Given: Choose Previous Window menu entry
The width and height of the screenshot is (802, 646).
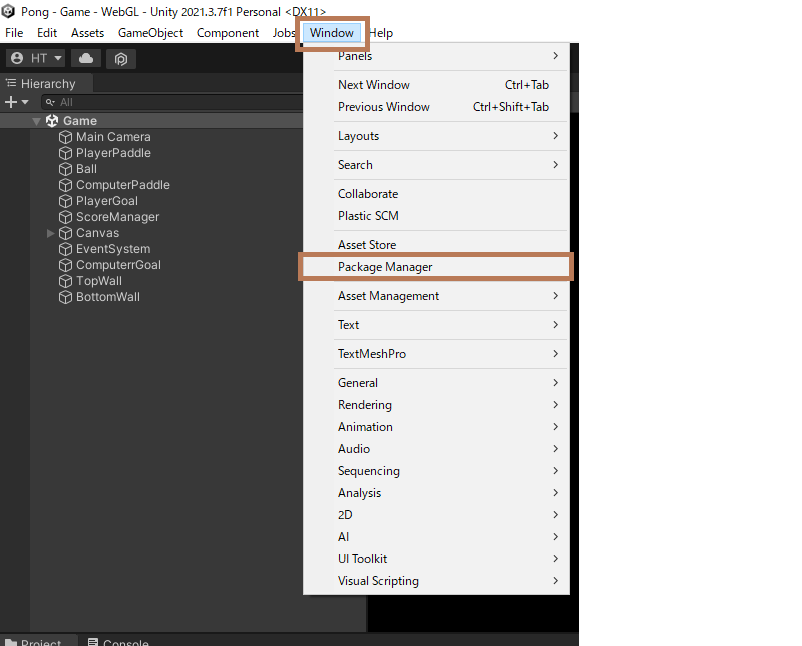Looking at the screenshot, I should (436, 107).
